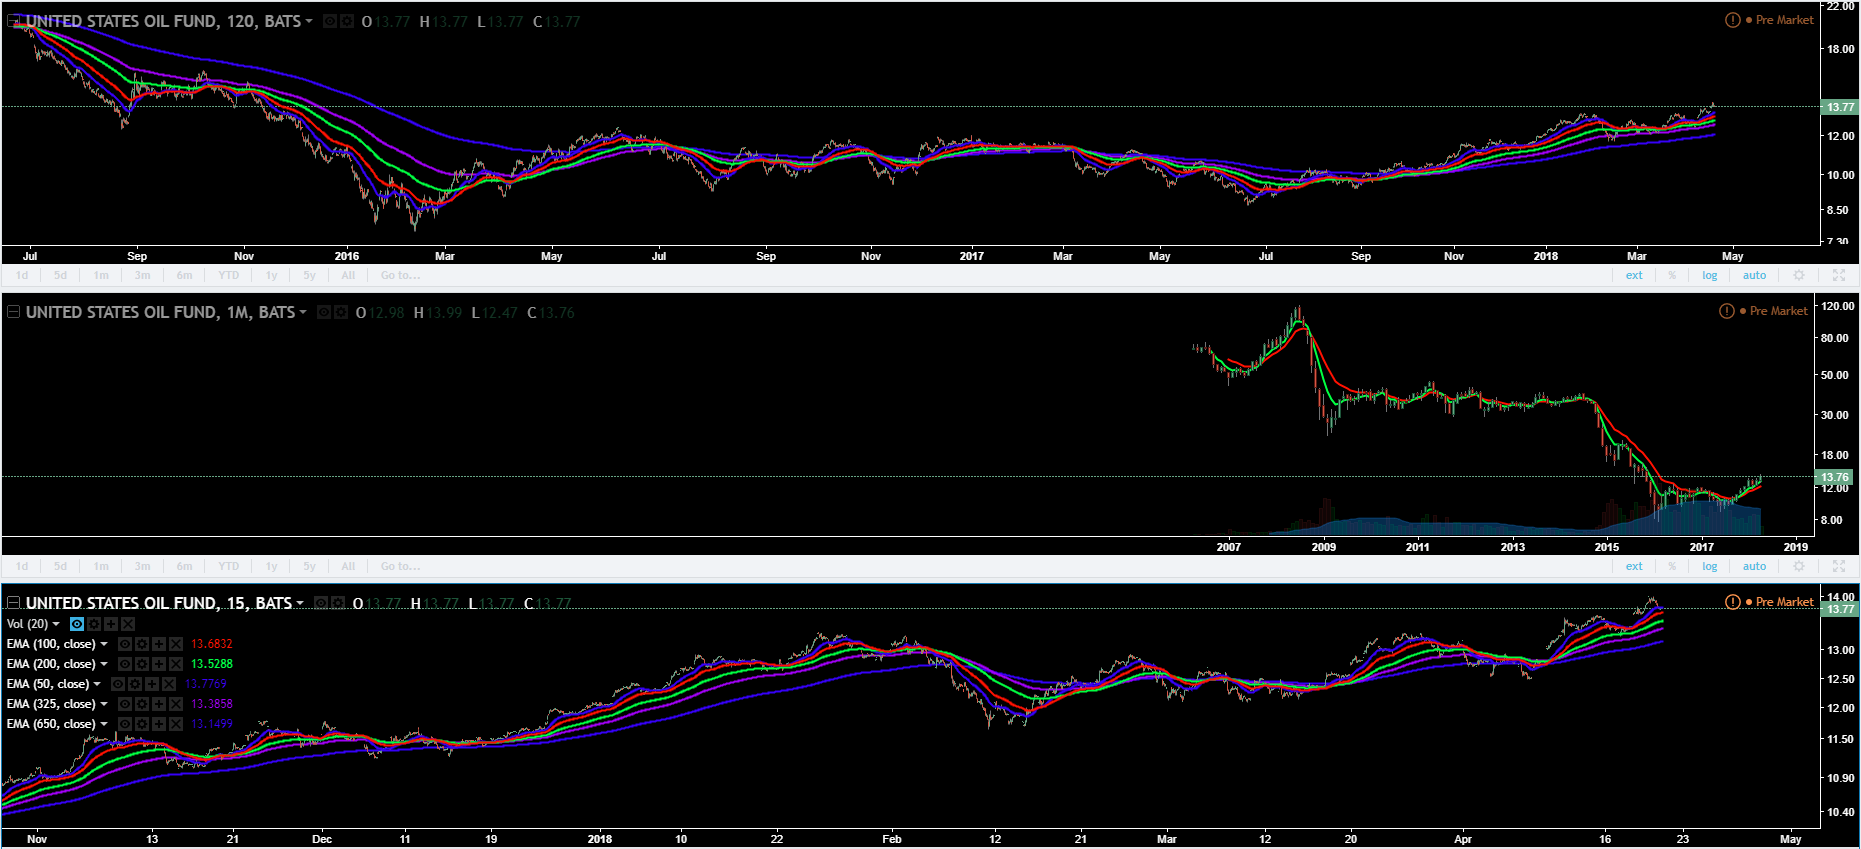Expand the EMA (325, close) dropdown arrow
The height and width of the screenshot is (849, 1861).
tap(104, 704)
